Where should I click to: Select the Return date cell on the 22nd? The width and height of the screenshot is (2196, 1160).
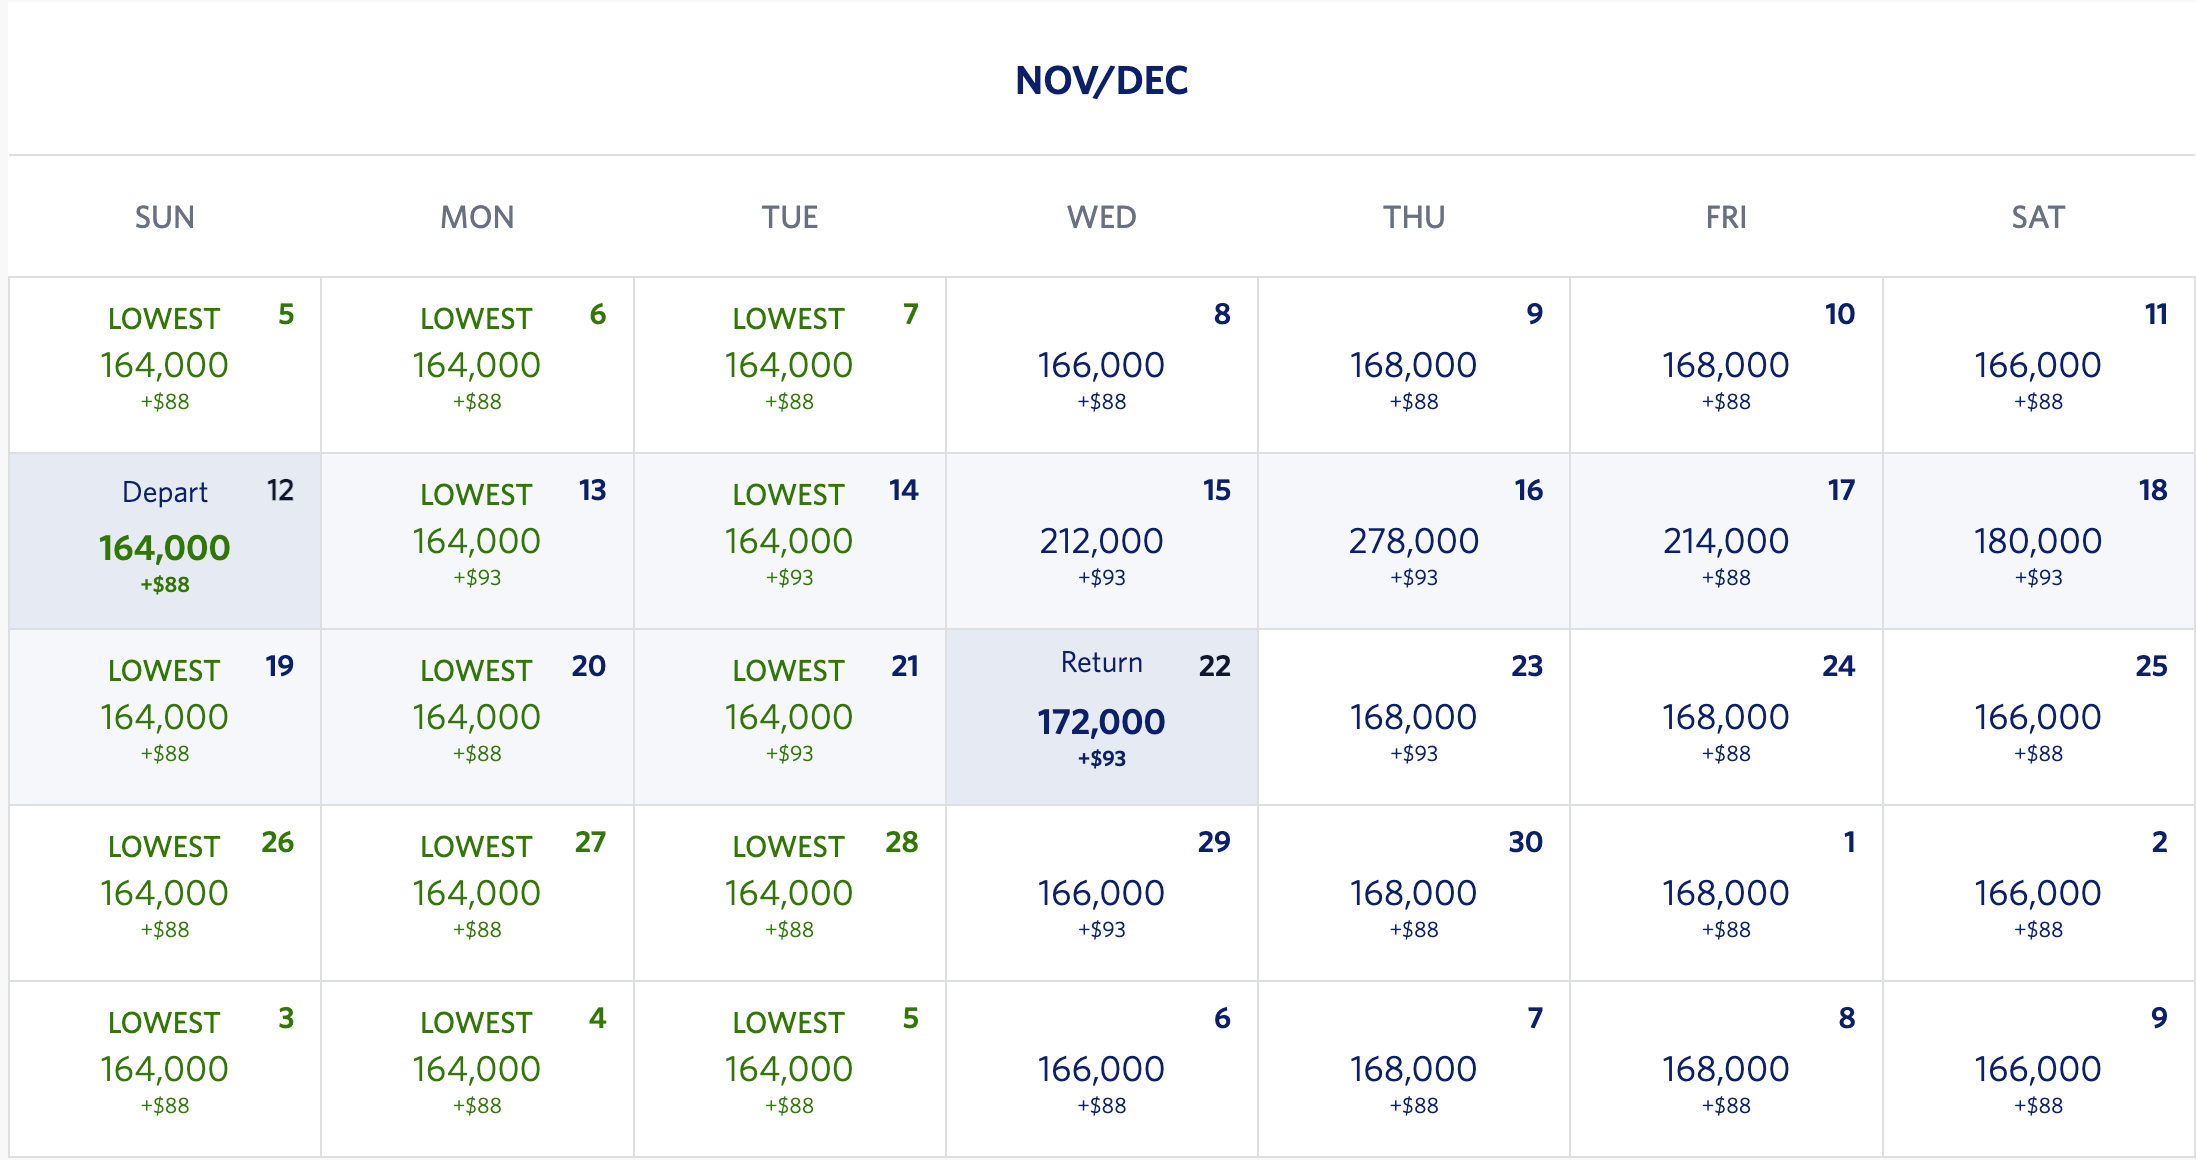click(1101, 717)
